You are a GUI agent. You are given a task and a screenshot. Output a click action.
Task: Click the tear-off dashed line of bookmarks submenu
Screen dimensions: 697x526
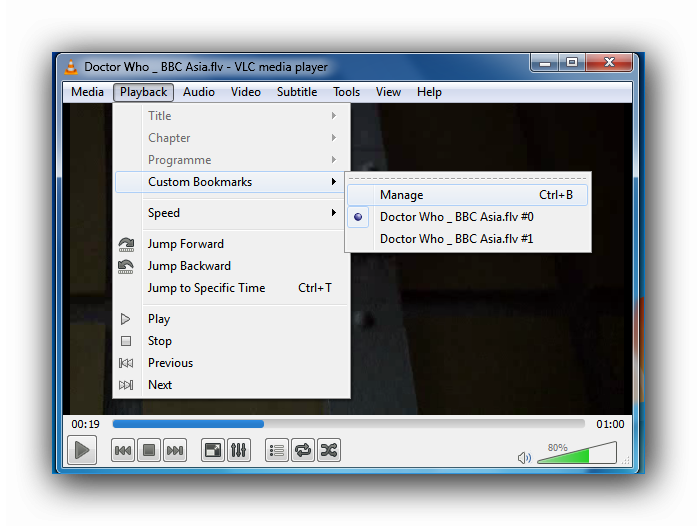[x=468, y=179]
